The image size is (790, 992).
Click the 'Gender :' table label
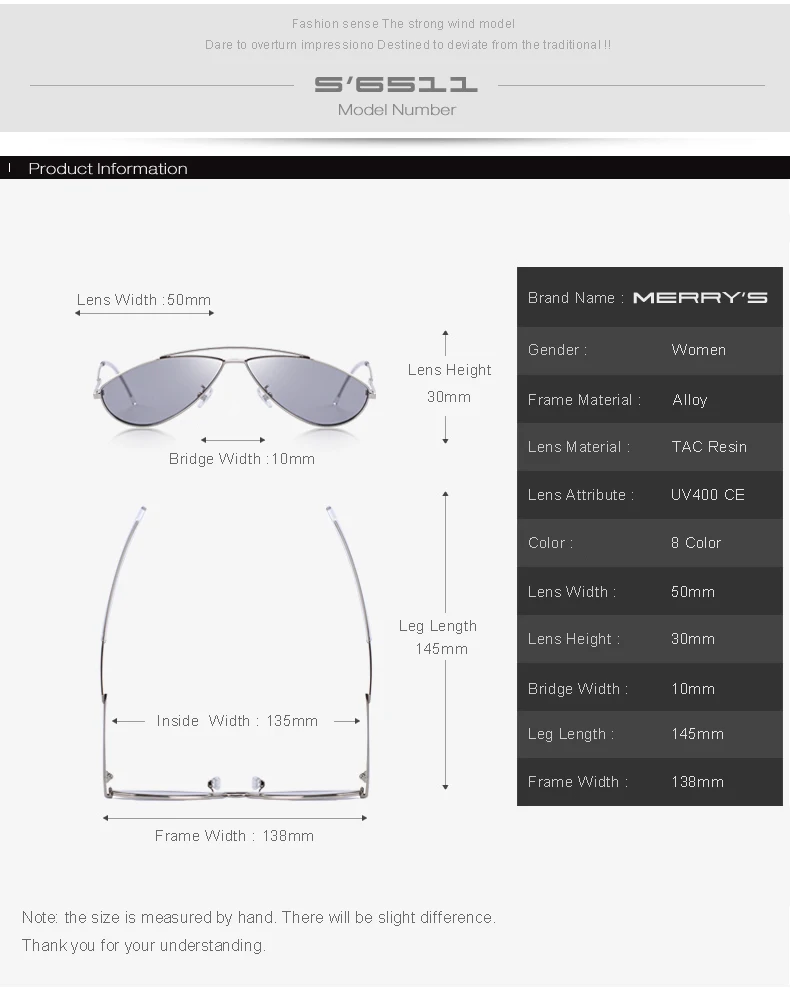(x=557, y=350)
